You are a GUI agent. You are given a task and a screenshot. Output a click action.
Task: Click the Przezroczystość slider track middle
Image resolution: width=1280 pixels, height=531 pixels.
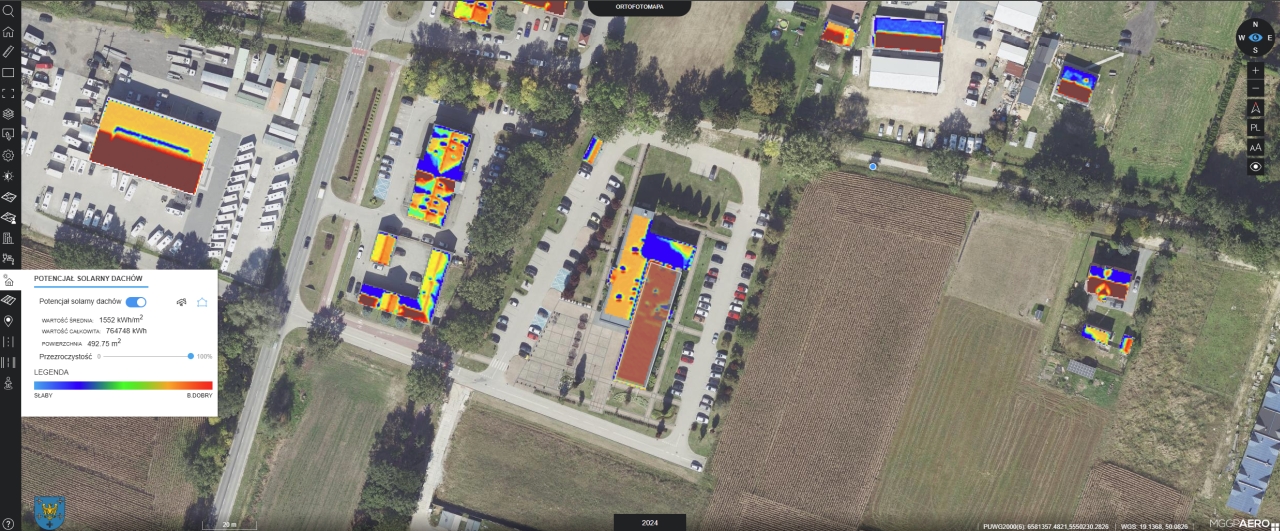(145, 356)
